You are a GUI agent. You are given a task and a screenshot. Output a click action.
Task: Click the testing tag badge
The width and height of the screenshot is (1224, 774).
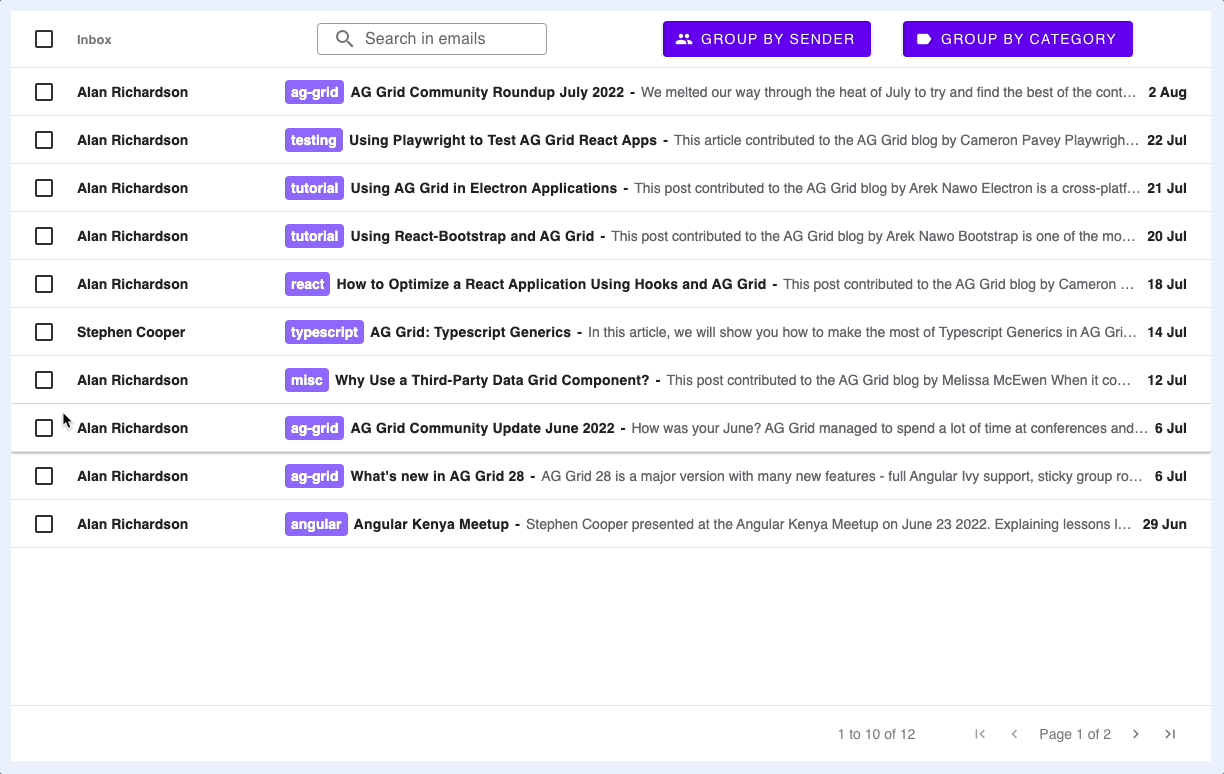click(313, 140)
